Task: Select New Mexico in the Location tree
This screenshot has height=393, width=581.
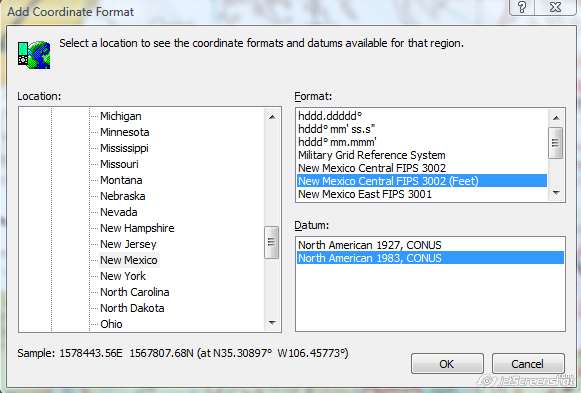Action: [x=129, y=260]
